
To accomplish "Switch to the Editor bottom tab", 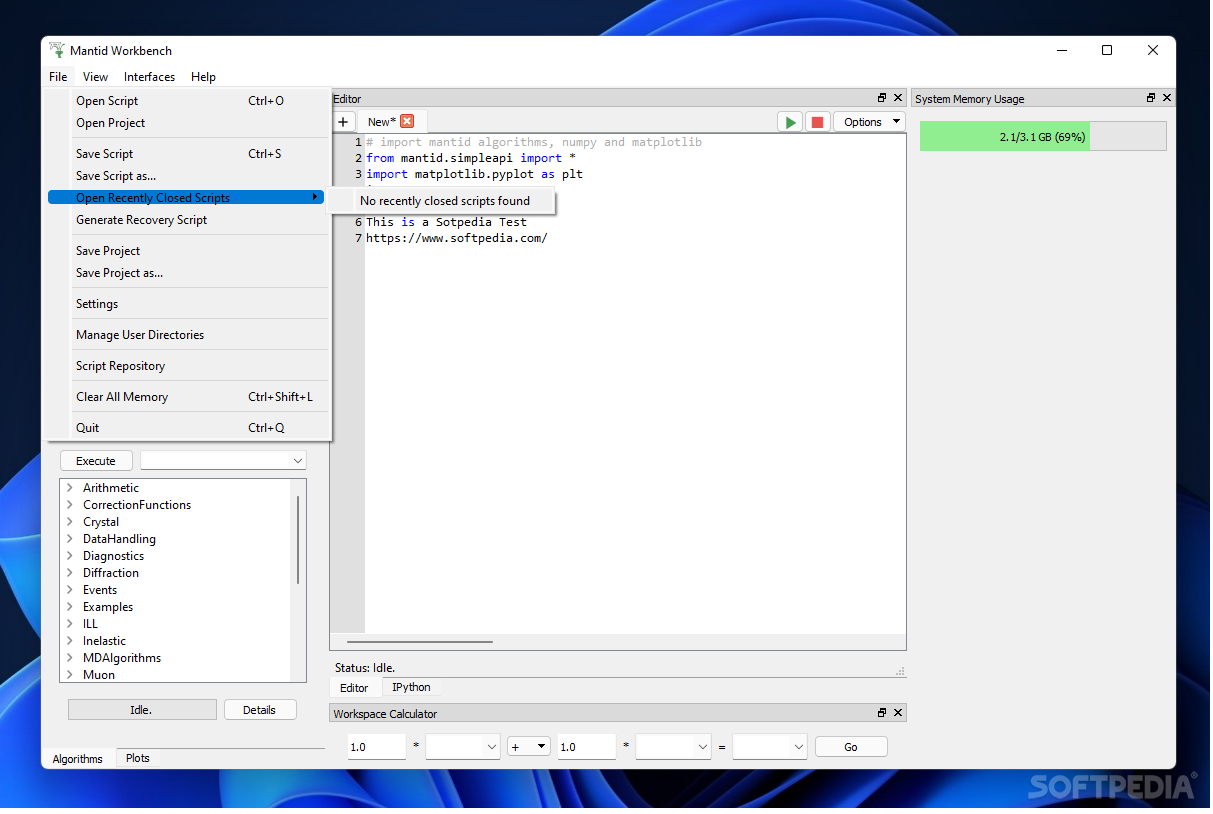I will 354,688.
